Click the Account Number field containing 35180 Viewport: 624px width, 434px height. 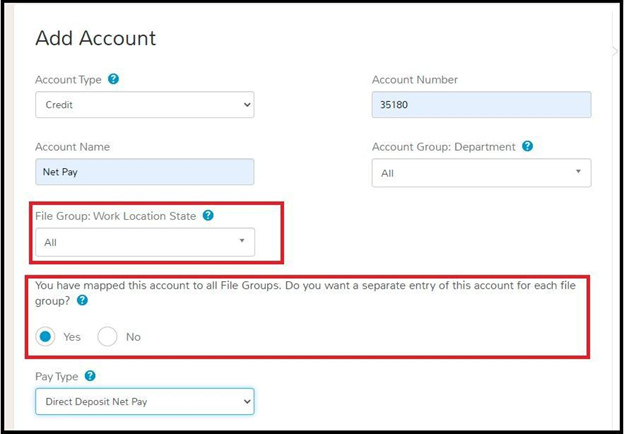click(x=482, y=105)
